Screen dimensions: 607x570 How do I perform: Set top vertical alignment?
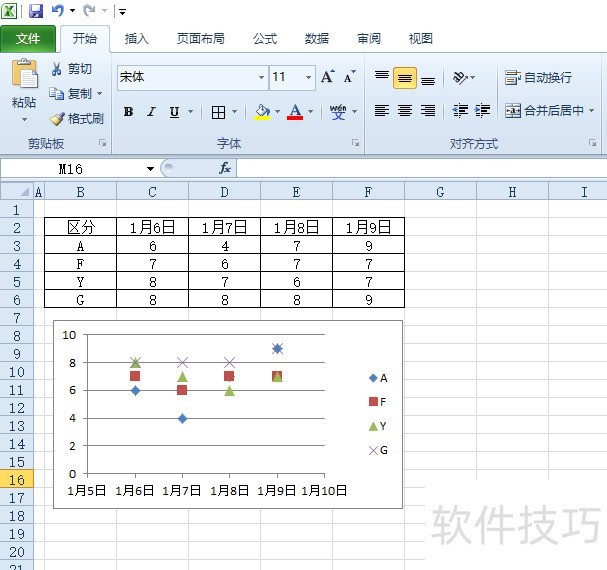[382, 76]
